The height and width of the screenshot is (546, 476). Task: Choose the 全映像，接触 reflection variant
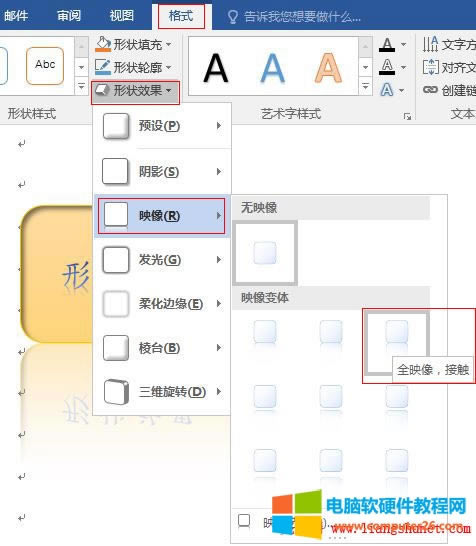coord(397,343)
